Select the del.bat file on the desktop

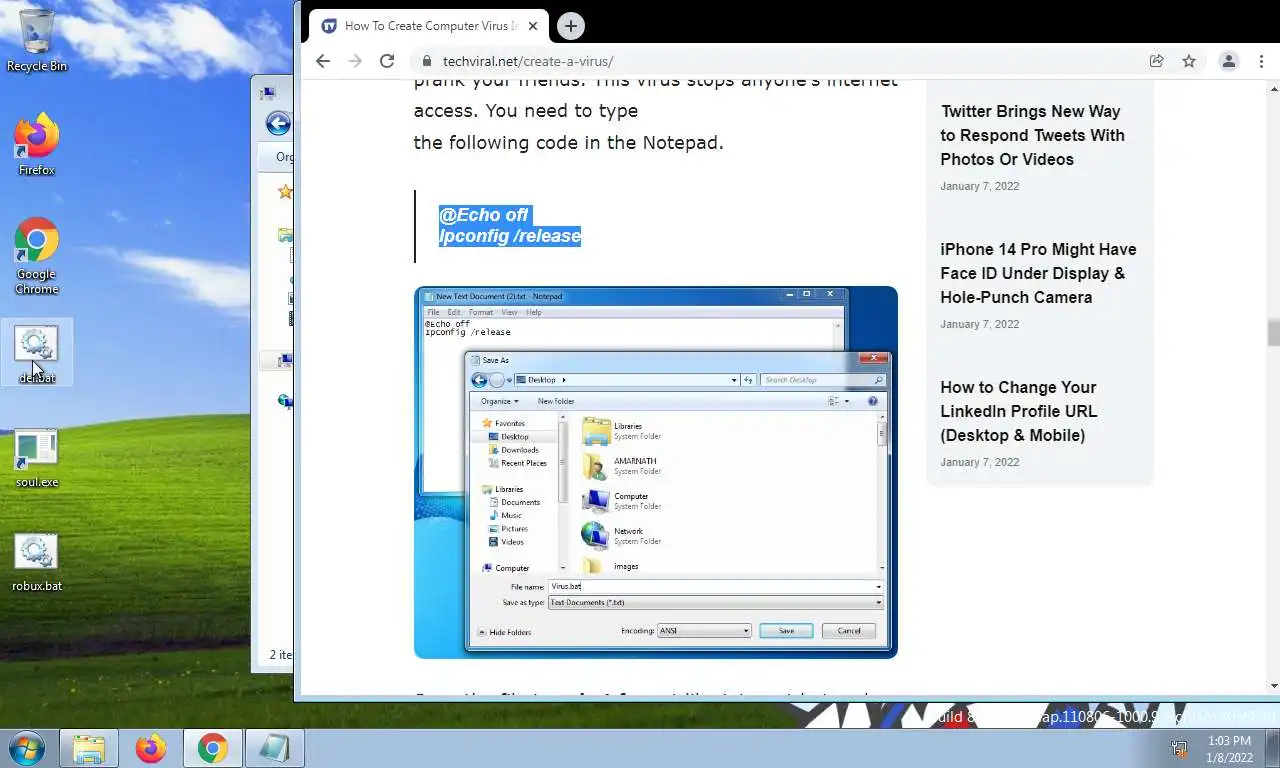point(37,353)
